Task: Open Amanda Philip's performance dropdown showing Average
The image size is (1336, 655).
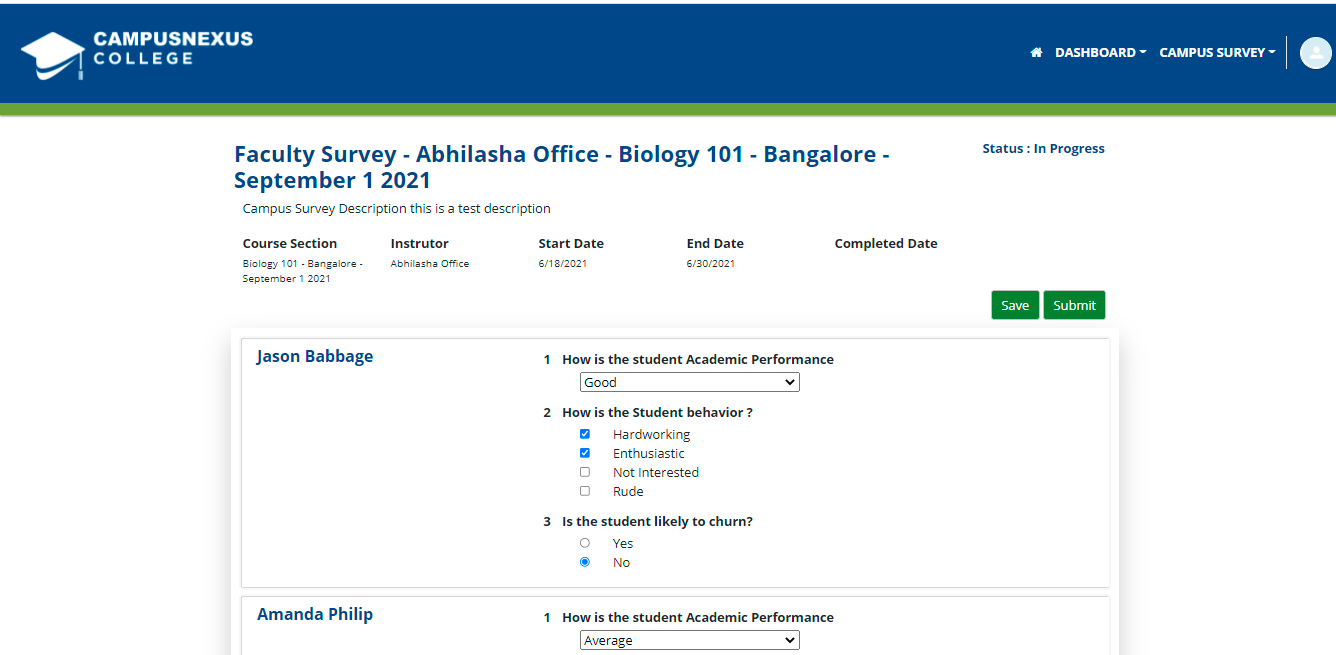Action: [x=689, y=639]
